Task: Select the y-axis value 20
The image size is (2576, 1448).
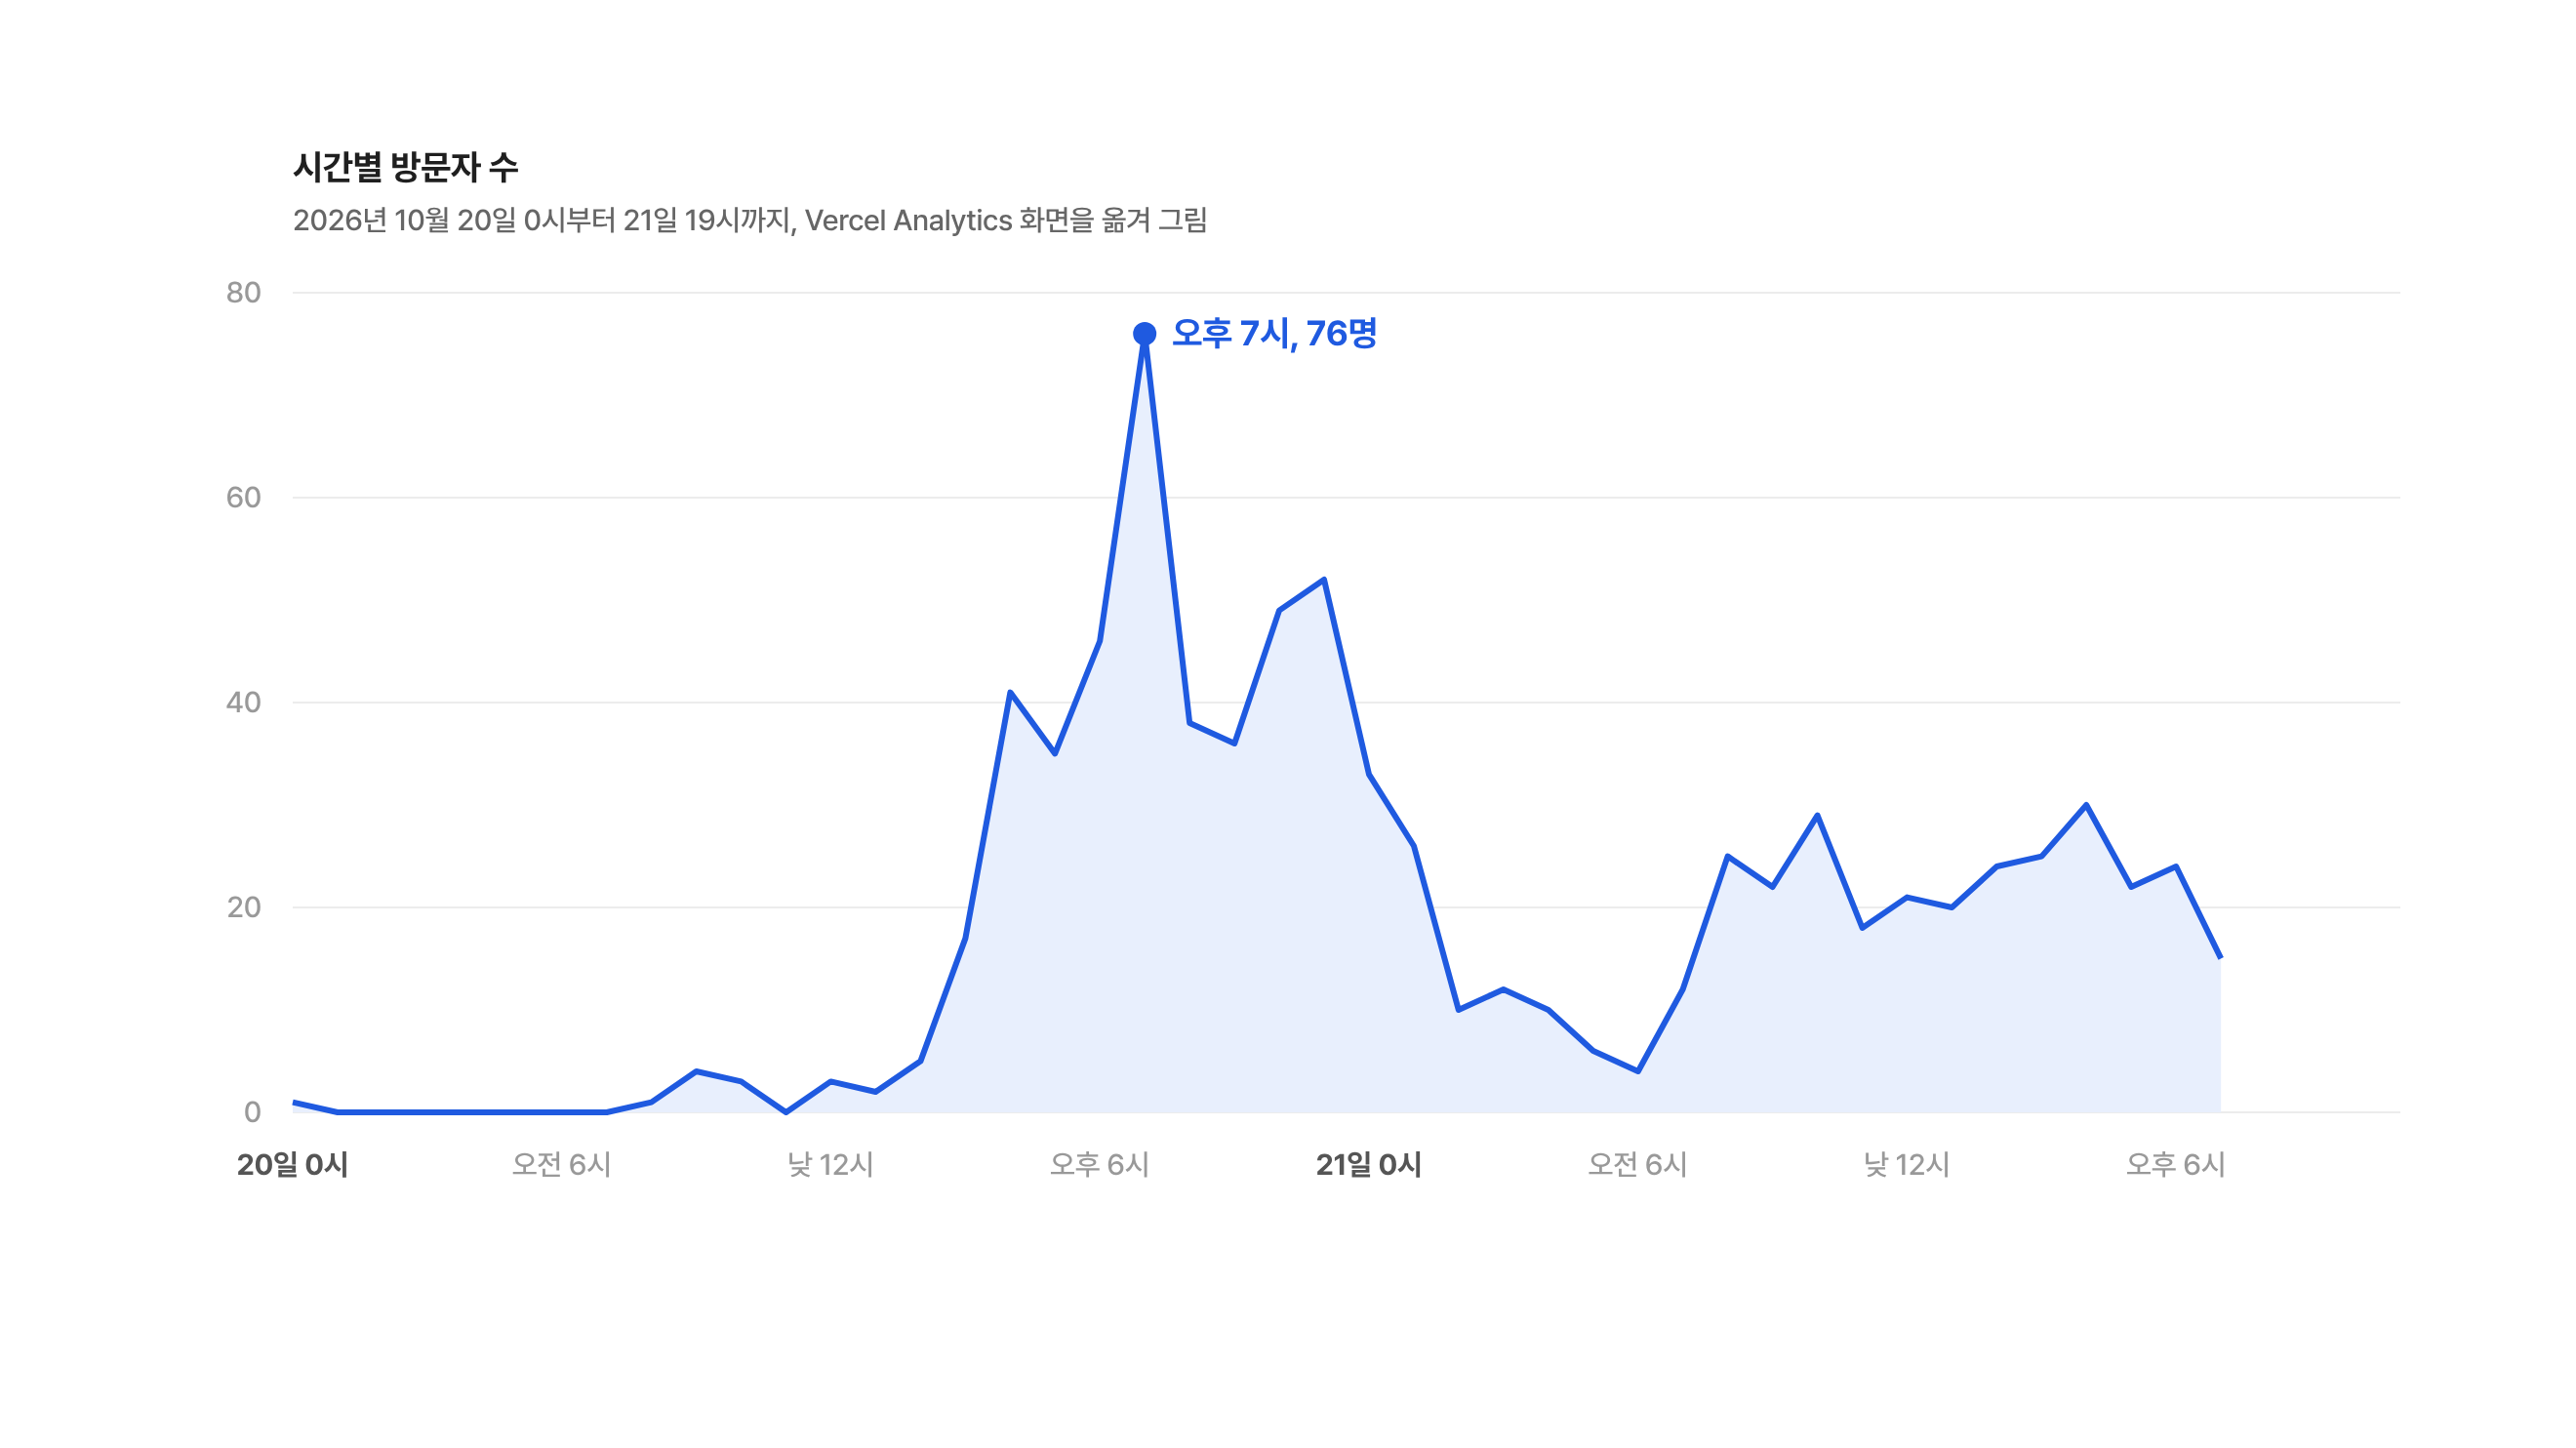Action: 243,907
